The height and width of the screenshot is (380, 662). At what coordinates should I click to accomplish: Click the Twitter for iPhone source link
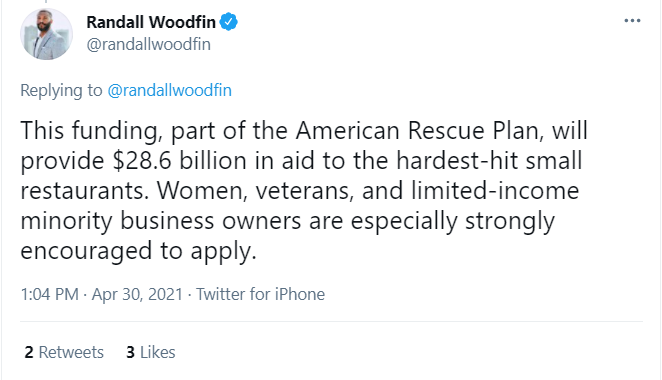coord(260,294)
